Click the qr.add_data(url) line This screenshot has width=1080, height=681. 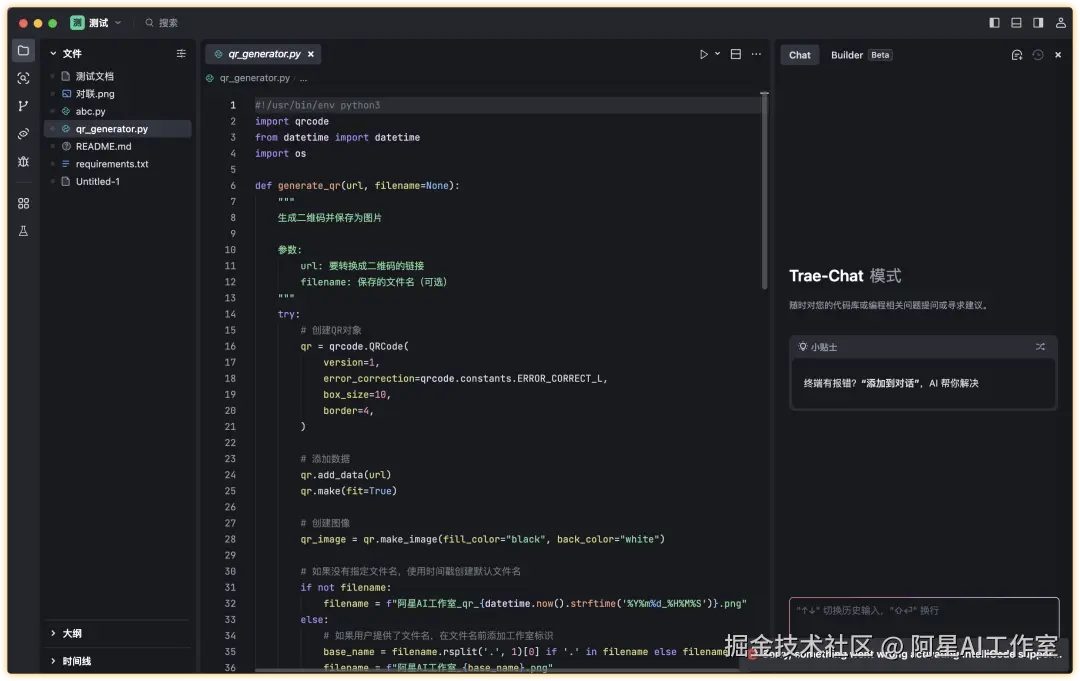(345, 475)
